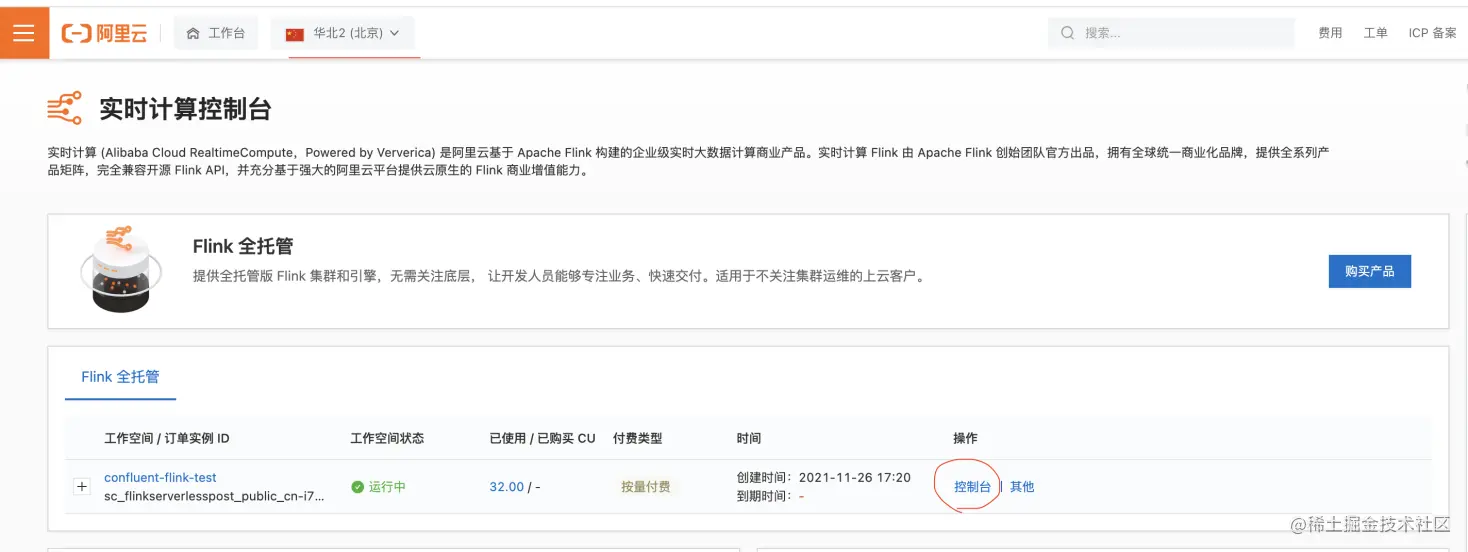Image resolution: width=1468 pixels, height=552 pixels.
Task: Open the 工单 menu item
Action: coord(1376,33)
